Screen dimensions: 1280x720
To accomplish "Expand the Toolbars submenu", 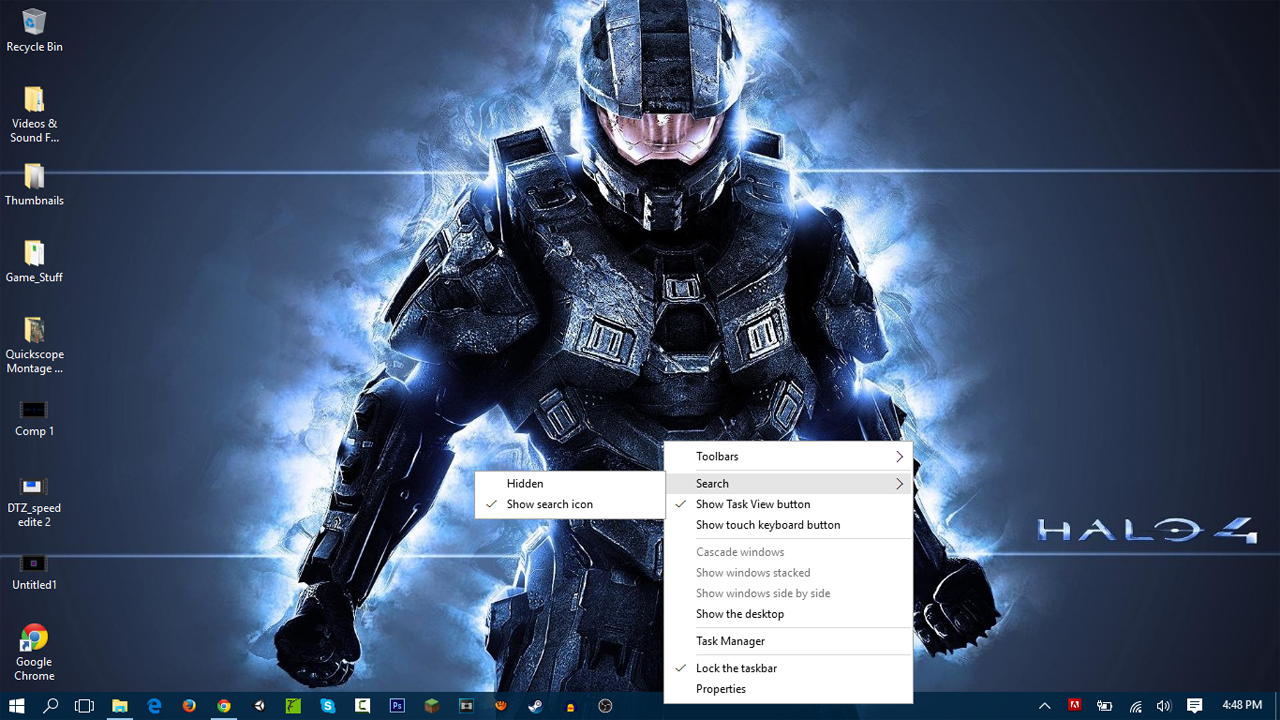I will (x=788, y=456).
